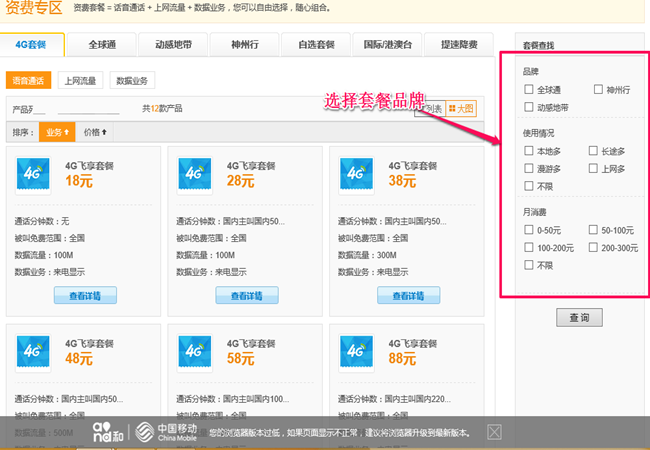Open the 国际/港澳台 tab
Image resolution: width=650 pixels, height=450 pixels.
click(x=387, y=44)
